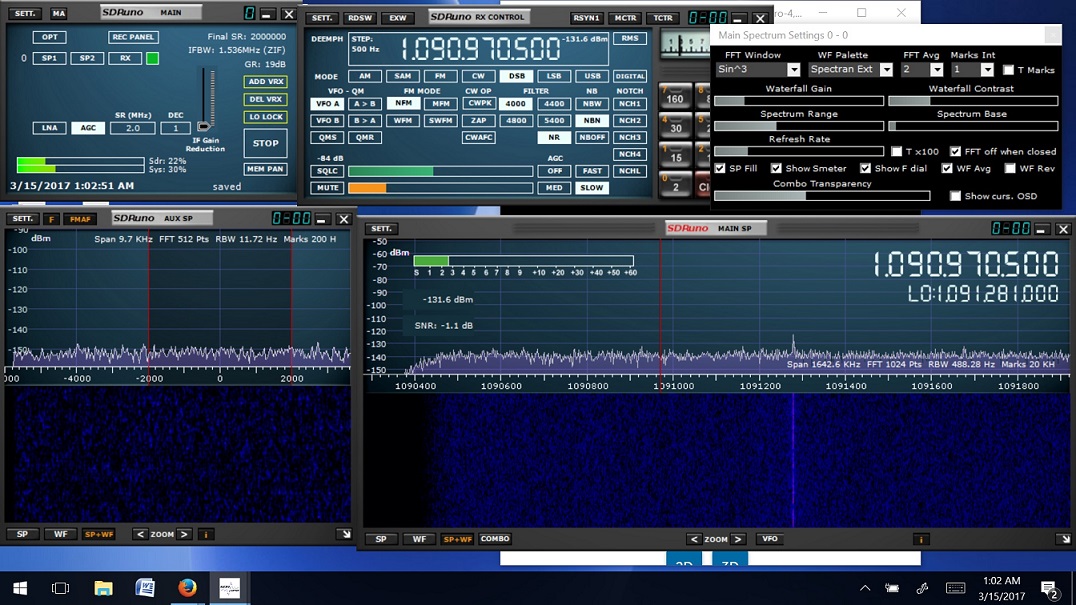Screen dimensions: 1076x605
Task: Expand hidden system tray icons
Action: click(865, 588)
